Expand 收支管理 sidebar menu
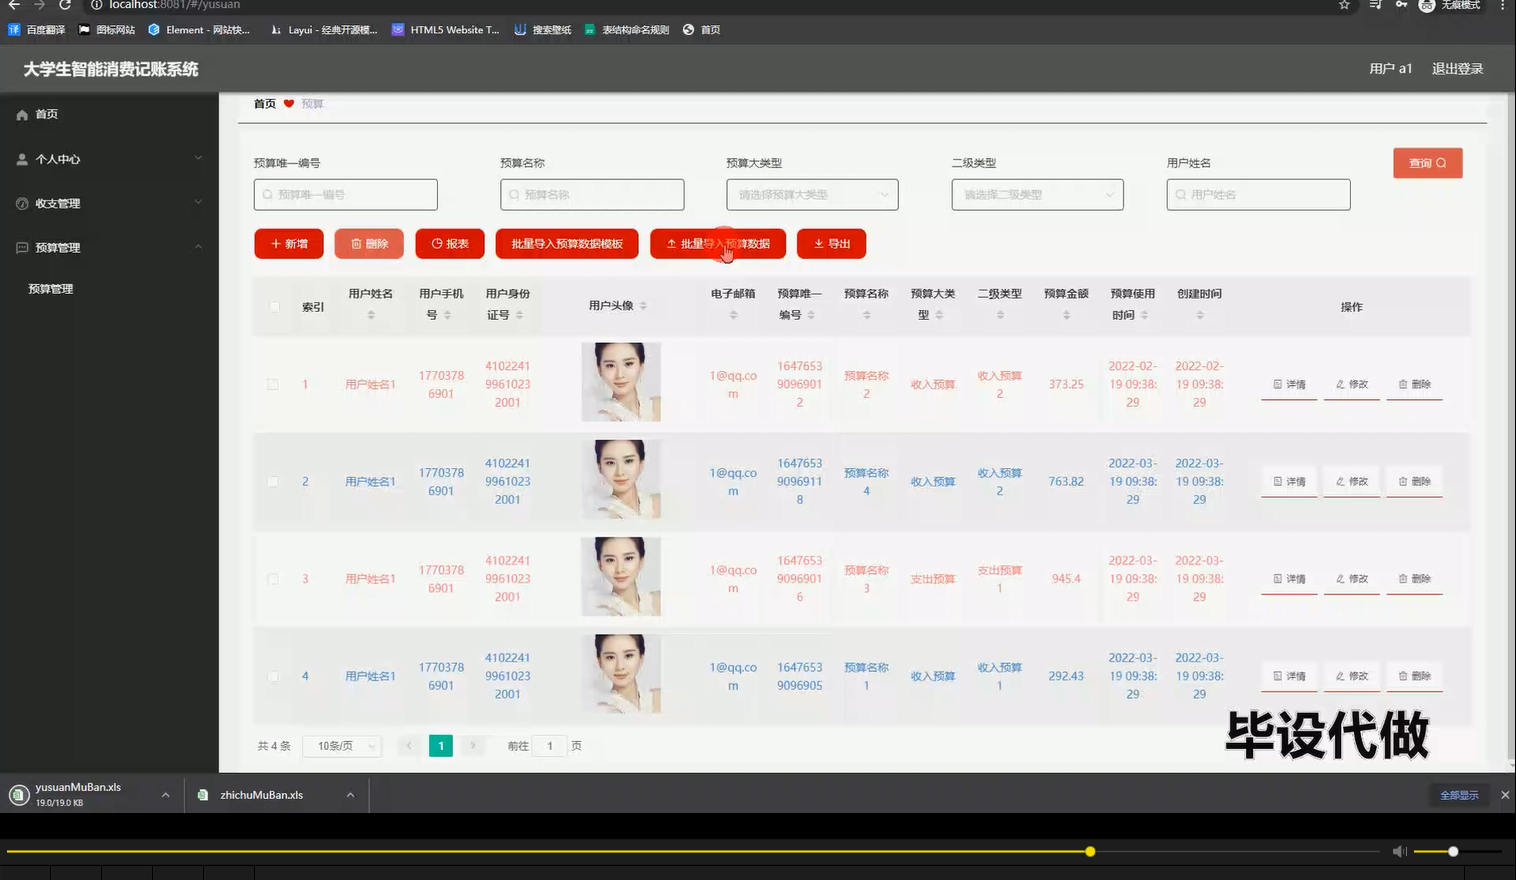Image resolution: width=1516 pixels, height=880 pixels. (x=109, y=203)
